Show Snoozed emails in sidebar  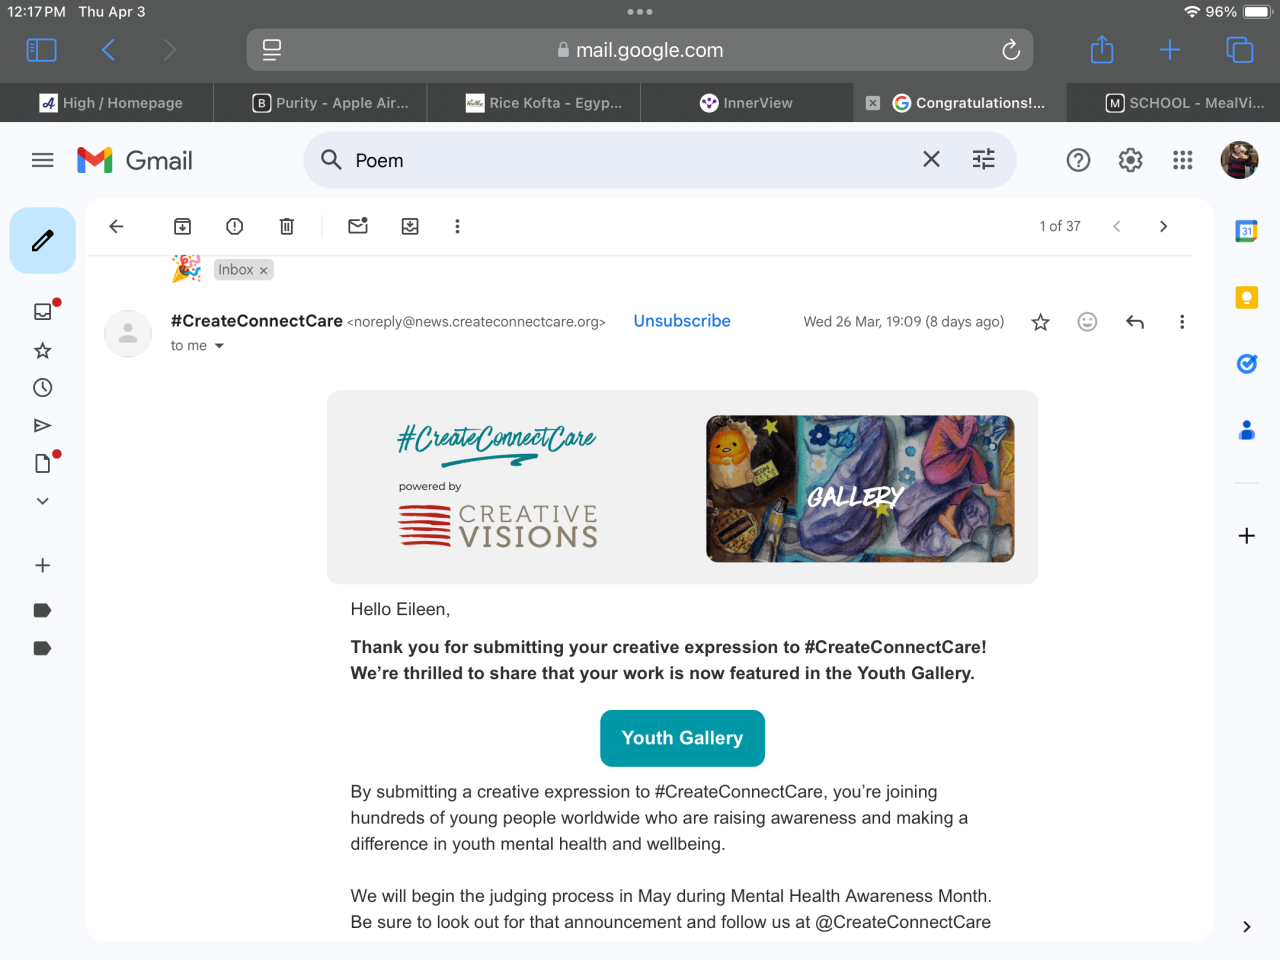(x=42, y=387)
